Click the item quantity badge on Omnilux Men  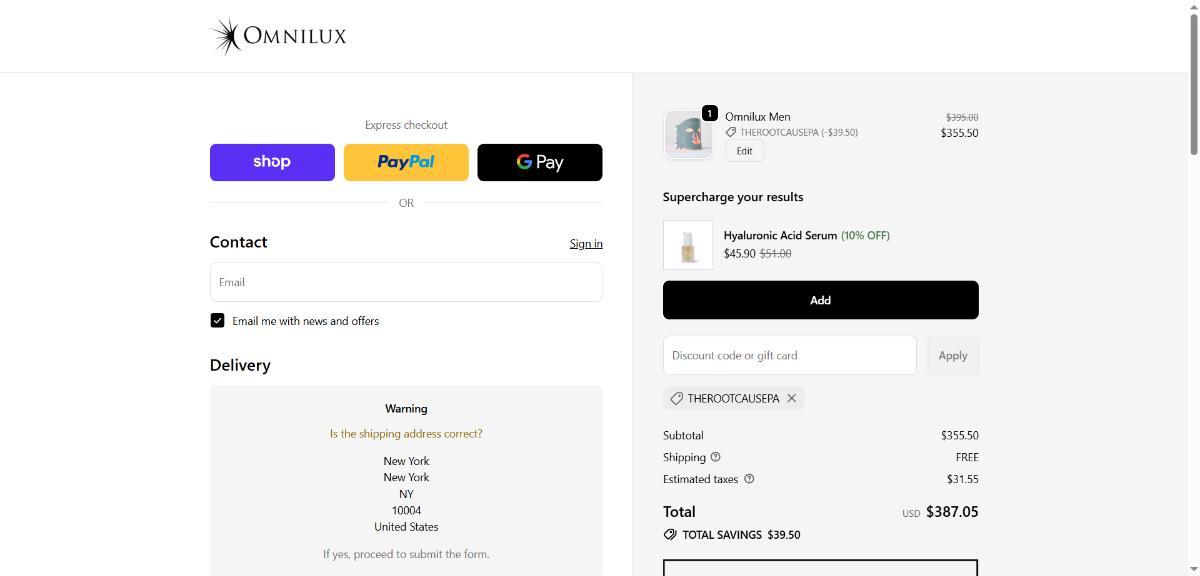coord(709,113)
